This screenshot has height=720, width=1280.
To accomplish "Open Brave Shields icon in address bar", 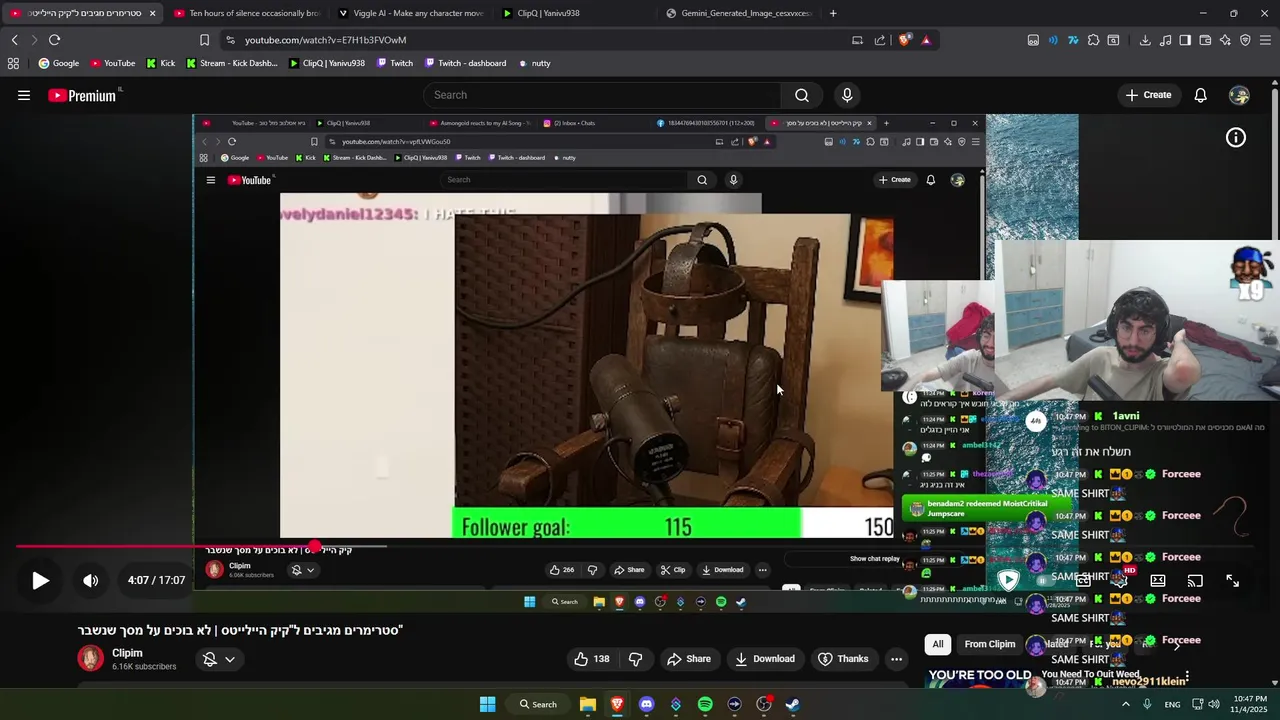I will 905,40.
